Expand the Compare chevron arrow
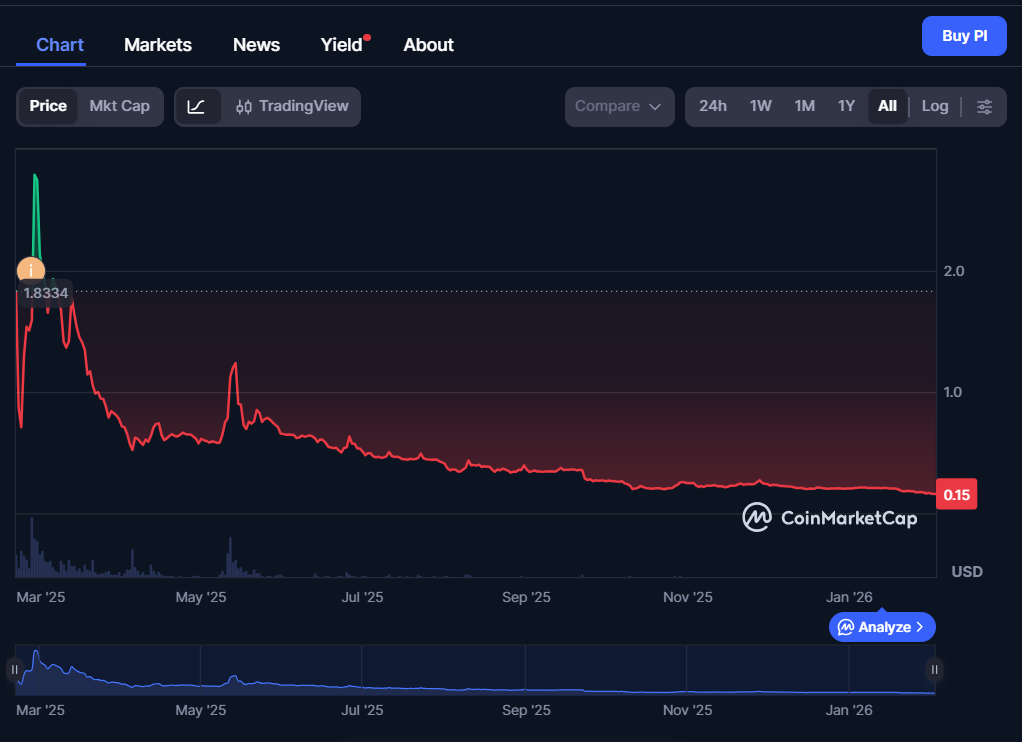1022x742 pixels. [655, 106]
